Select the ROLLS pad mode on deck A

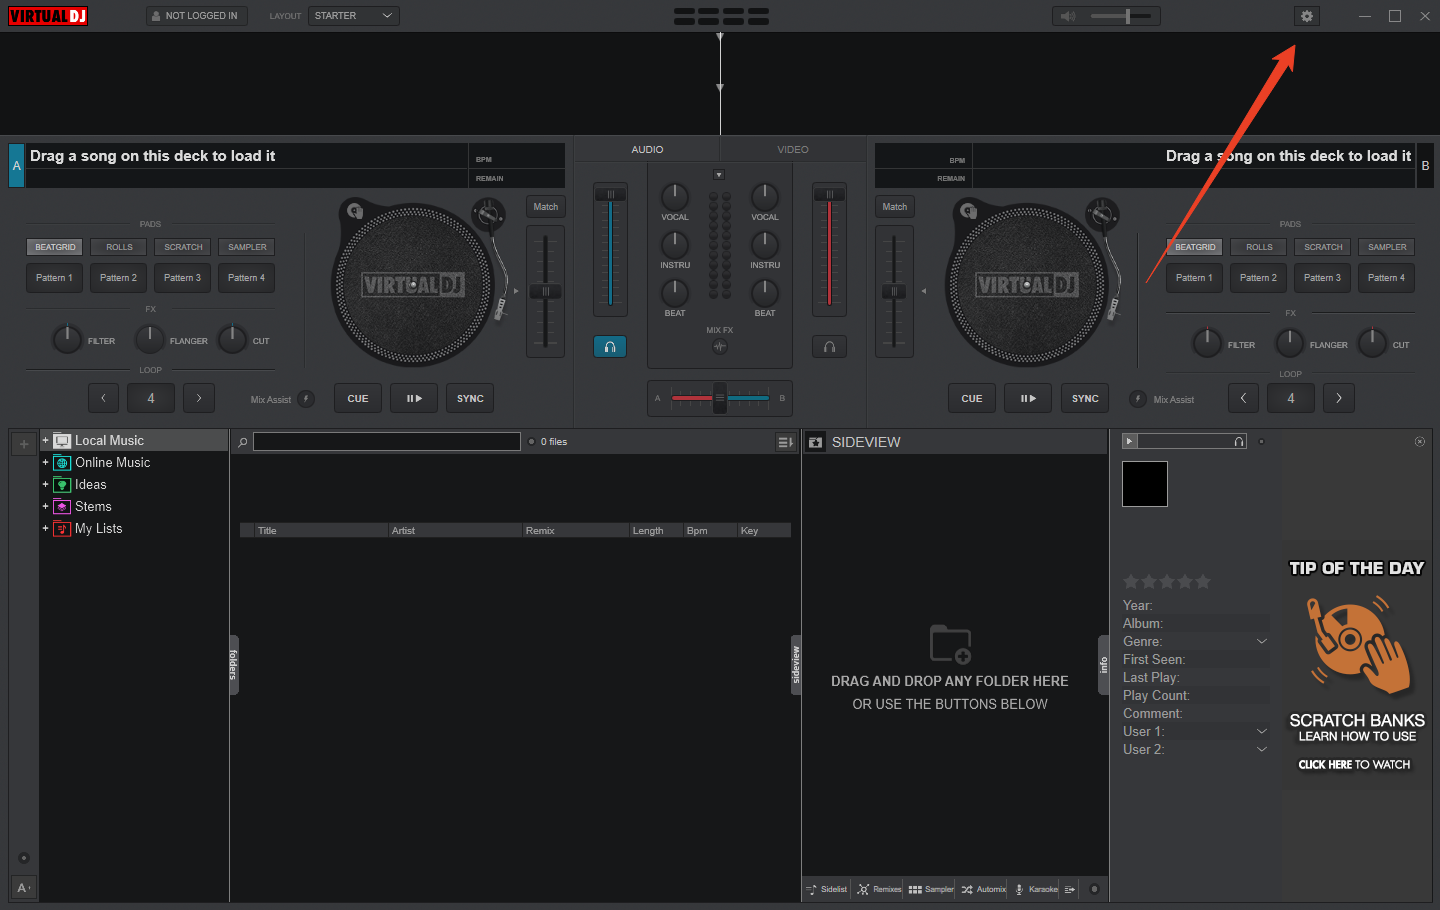[119, 247]
